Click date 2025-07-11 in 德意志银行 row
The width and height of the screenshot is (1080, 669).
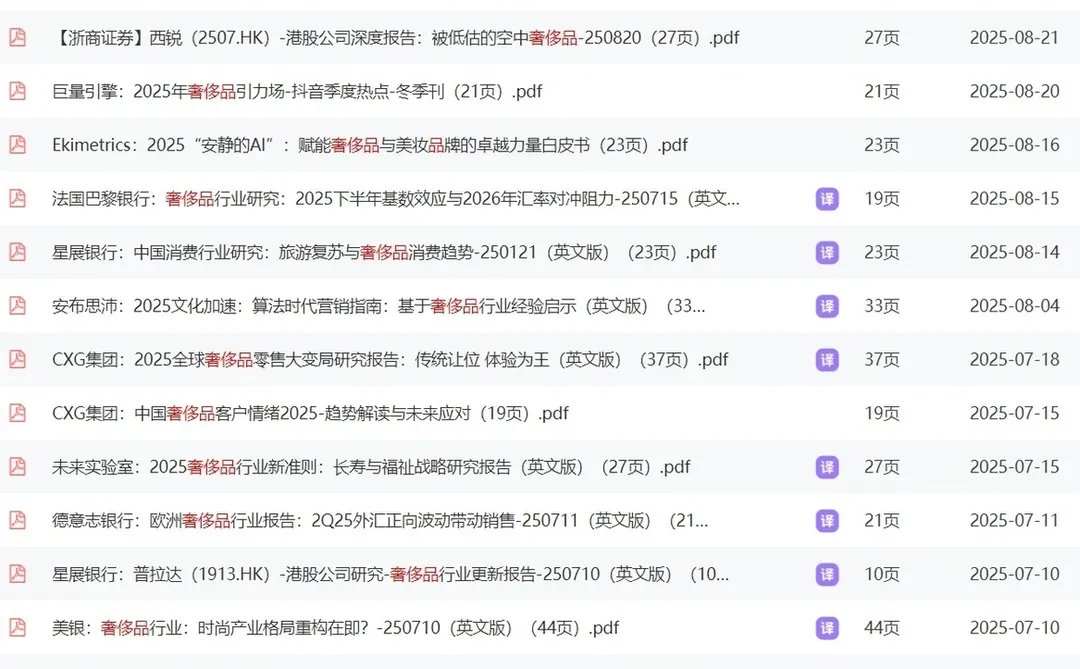1014,520
